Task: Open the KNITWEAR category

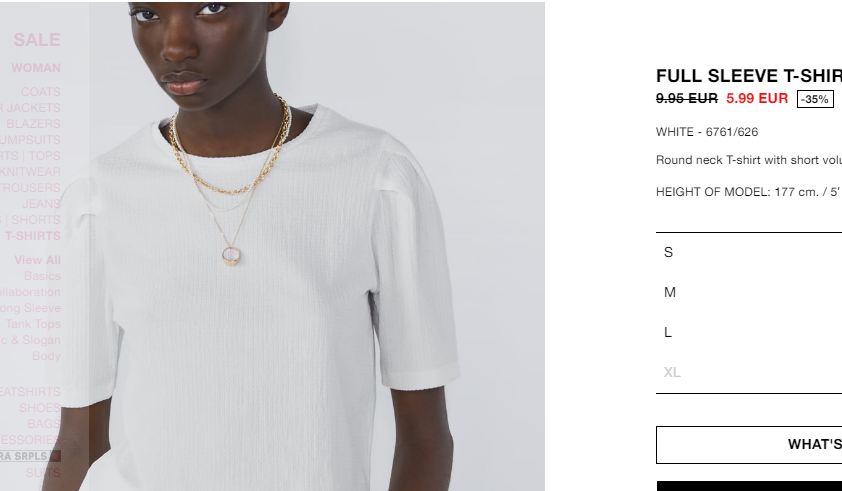Action: click(x=30, y=172)
